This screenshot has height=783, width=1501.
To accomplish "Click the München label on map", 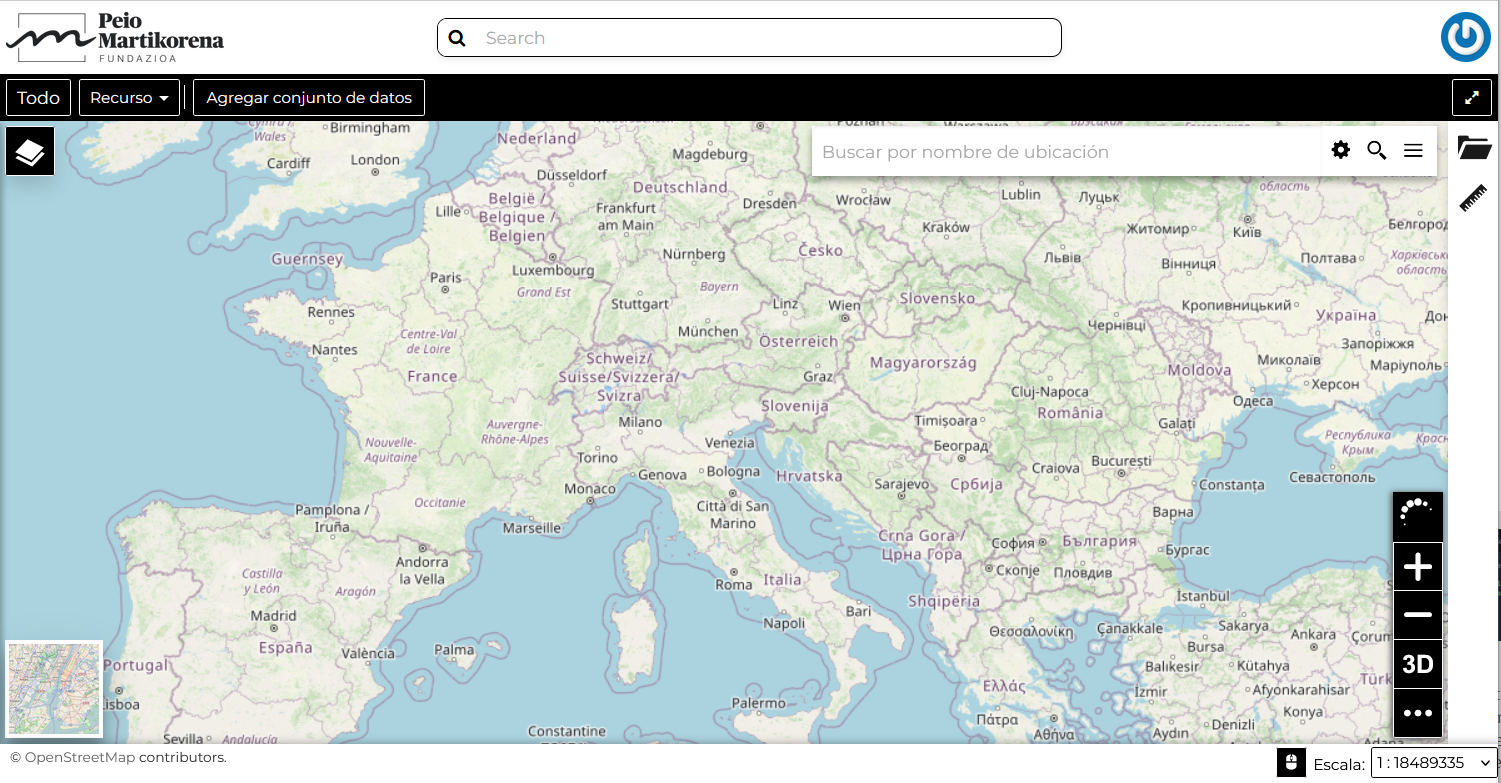I will 708,331.
